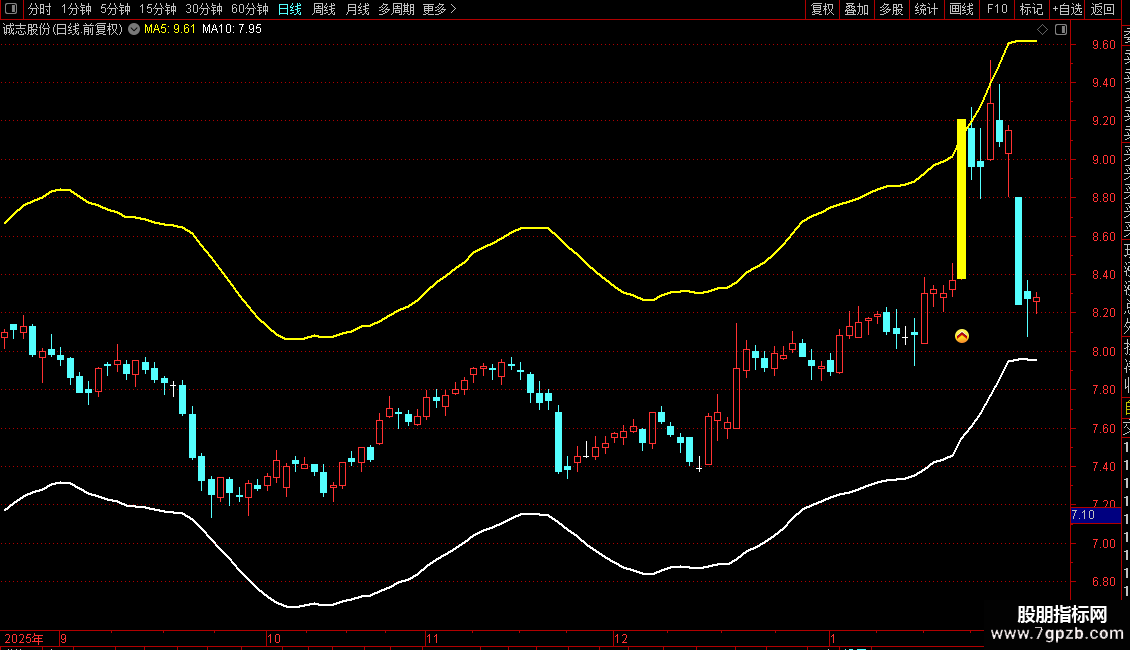Select the 15分钟 period tab
Viewport: 1130px width, 650px height.
(157, 9)
